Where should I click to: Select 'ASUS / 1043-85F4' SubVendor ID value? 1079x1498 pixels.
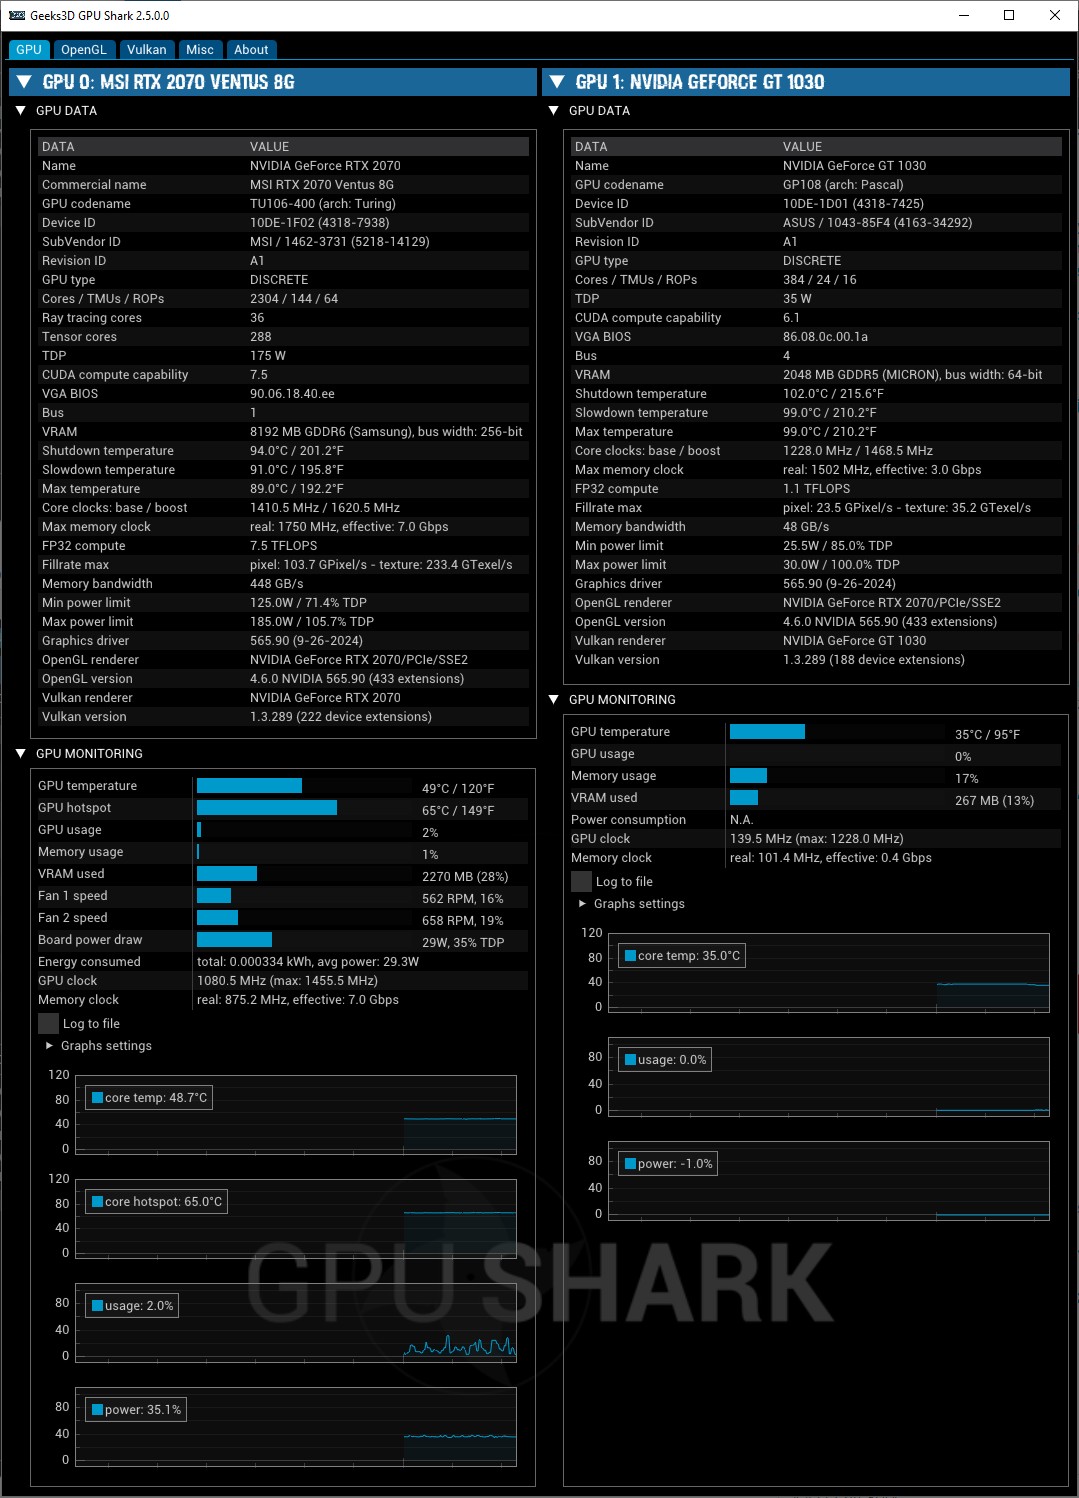[x=836, y=223]
